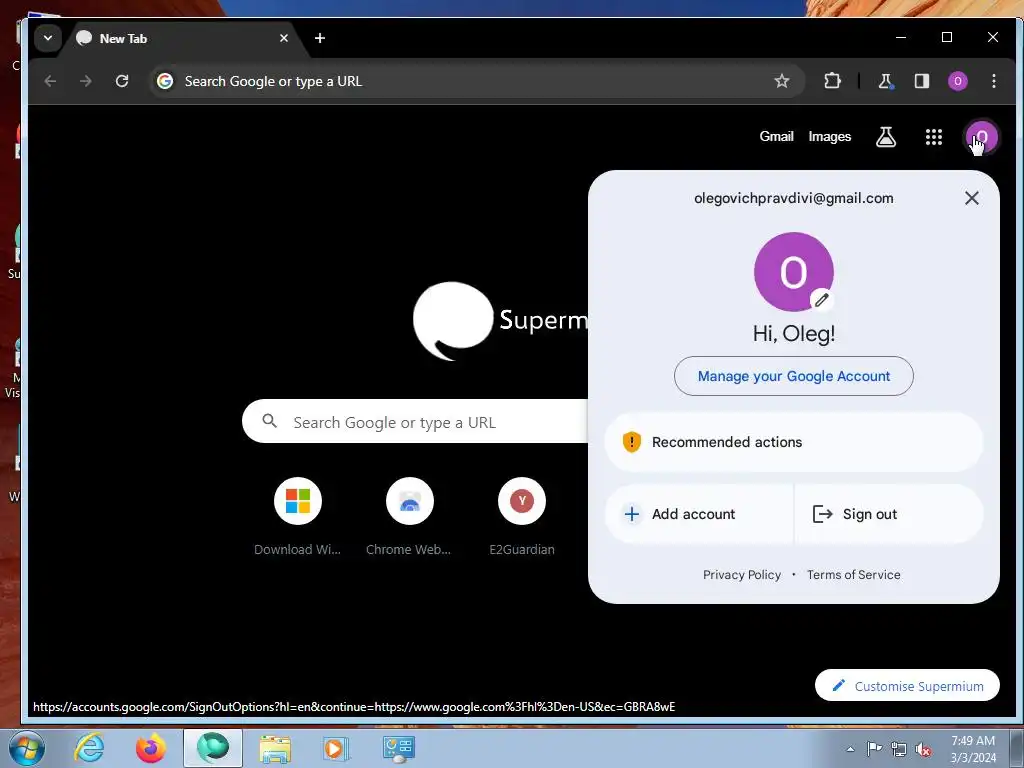Click Manage your Google Account

(x=793, y=376)
